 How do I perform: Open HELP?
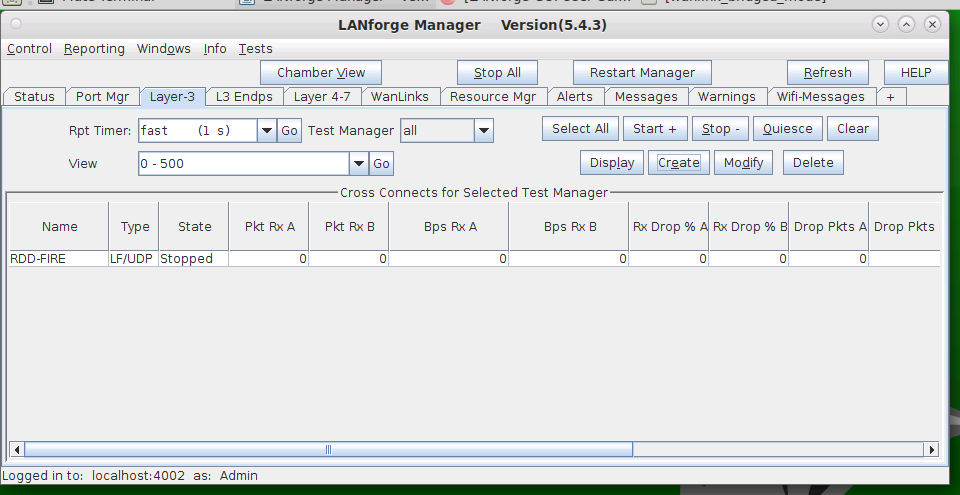pyautogui.click(x=916, y=72)
